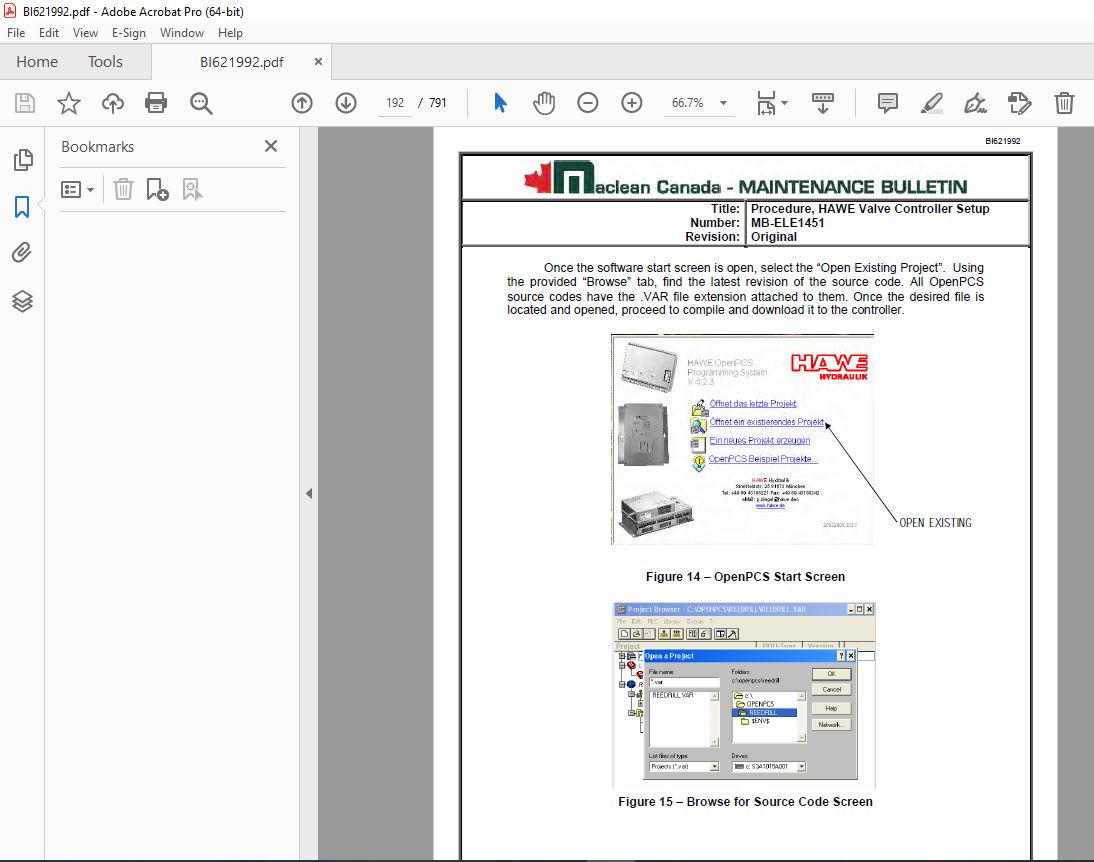Open the Help menu

pos(230,33)
